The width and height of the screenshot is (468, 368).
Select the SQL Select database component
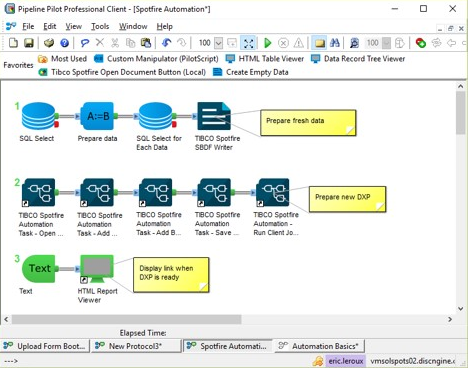point(38,116)
